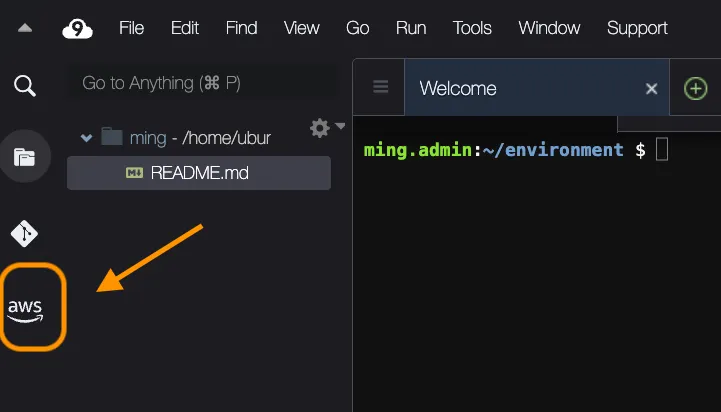Add new tab with plus icon

[695, 88]
